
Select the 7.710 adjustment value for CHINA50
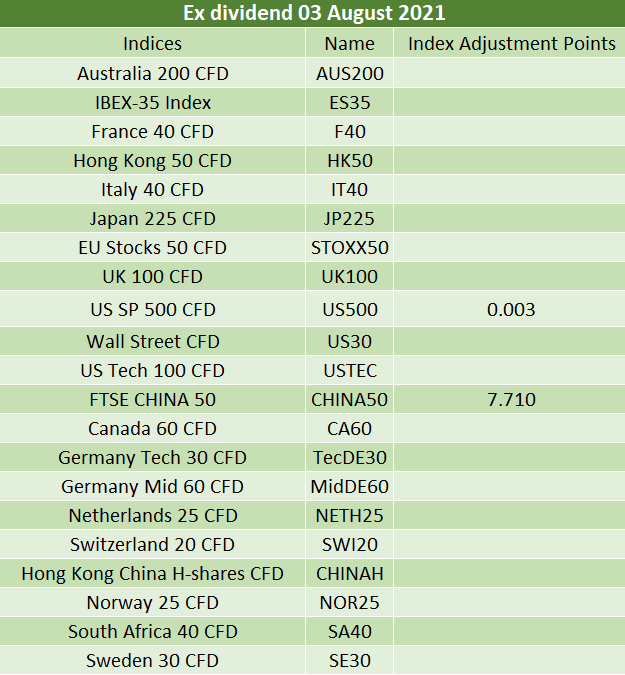pyautogui.click(x=511, y=399)
